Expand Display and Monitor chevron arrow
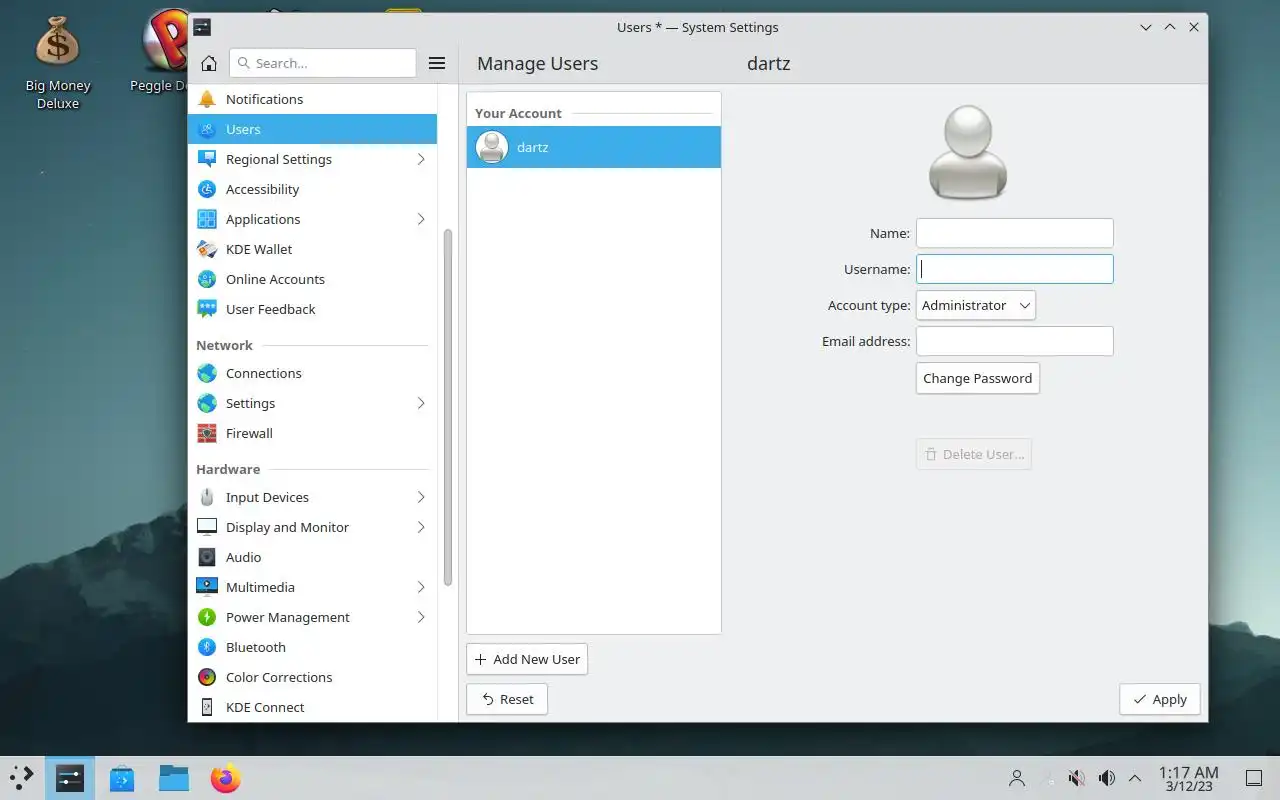Screen dimensions: 1280x800 [x=421, y=527]
